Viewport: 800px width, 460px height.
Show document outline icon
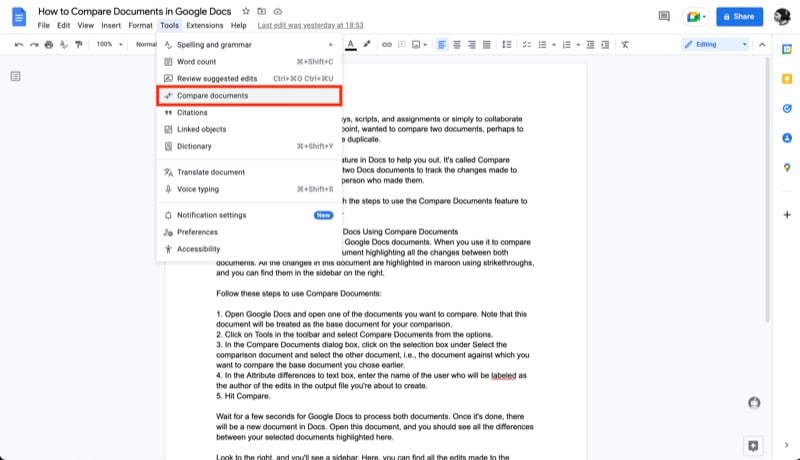(16, 76)
